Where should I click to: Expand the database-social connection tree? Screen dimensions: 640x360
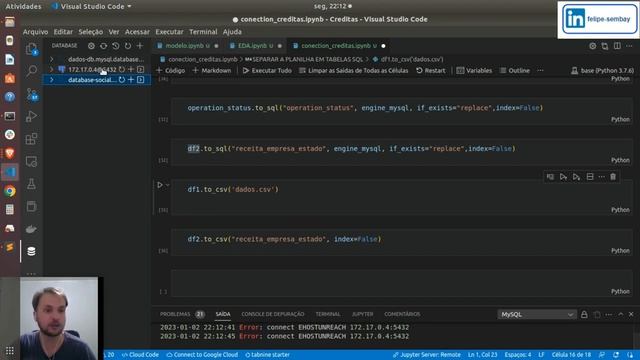51,80
